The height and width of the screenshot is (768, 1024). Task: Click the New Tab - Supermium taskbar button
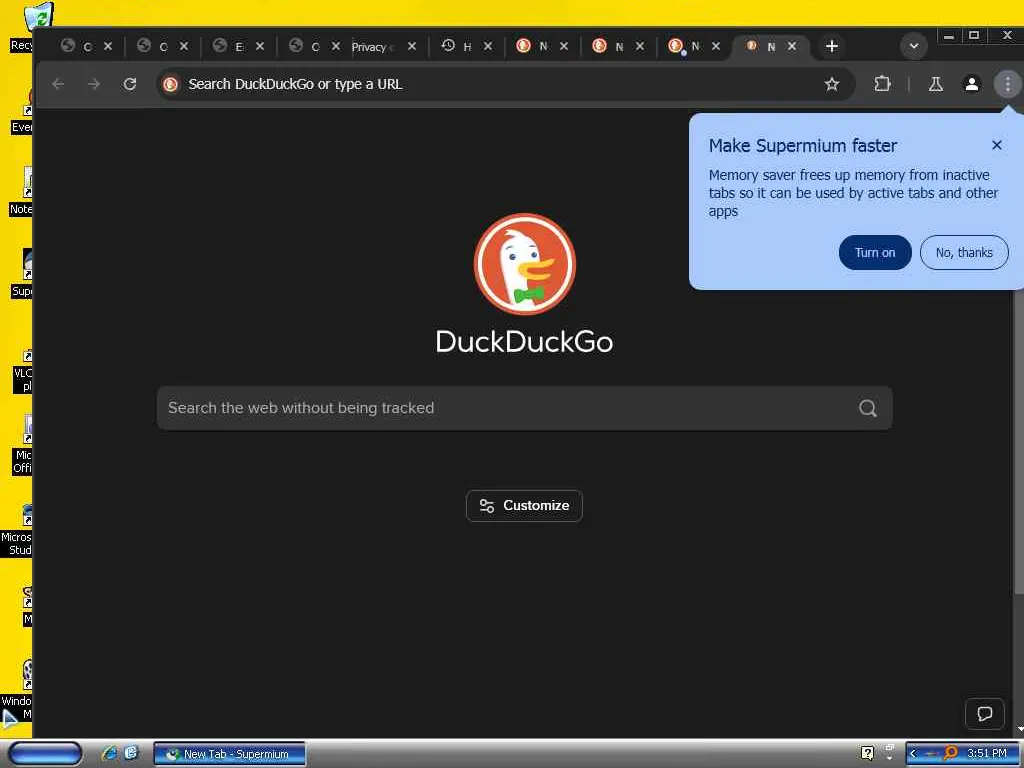(x=229, y=754)
